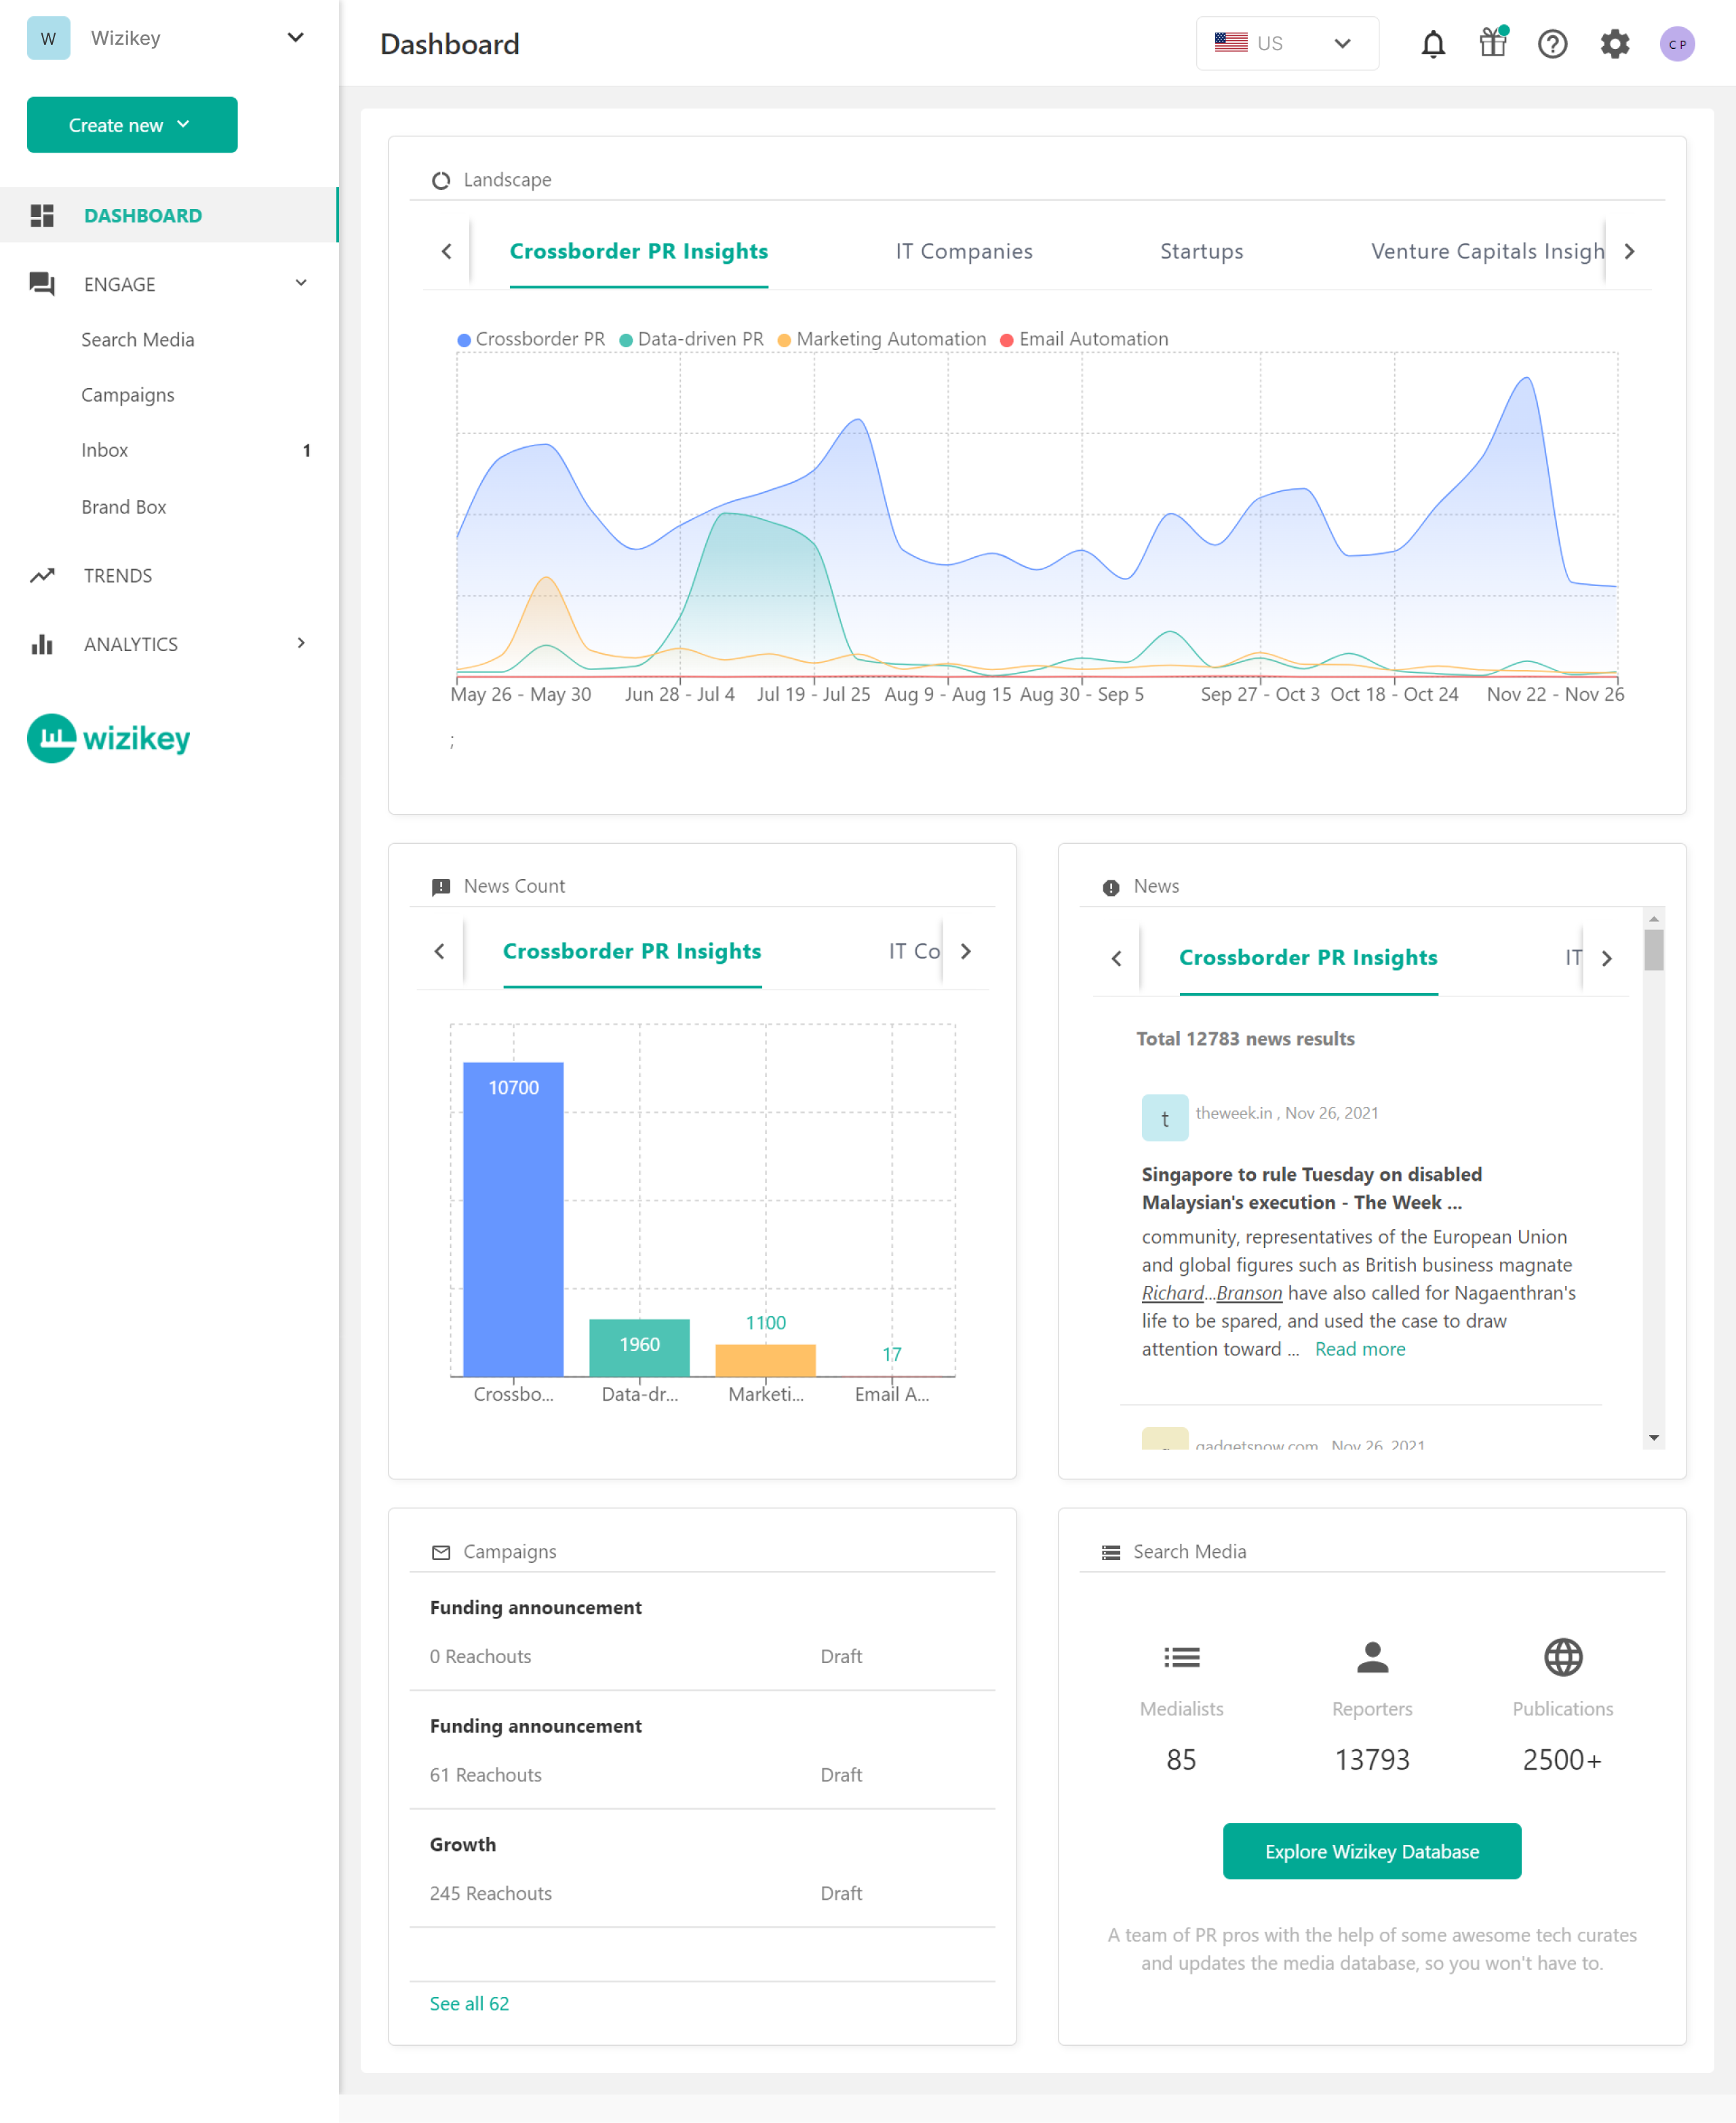Open the notifications bell
Image resolution: width=1736 pixels, height=2123 pixels.
click(1433, 44)
